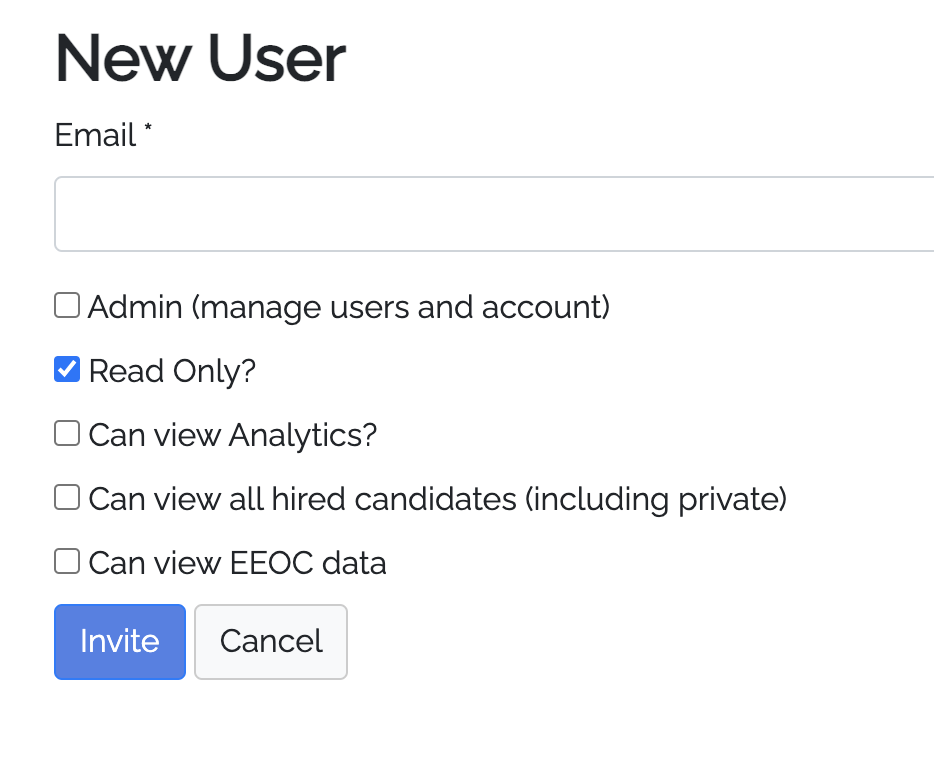Enable the Can view EEOC data checkbox

(67, 562)
